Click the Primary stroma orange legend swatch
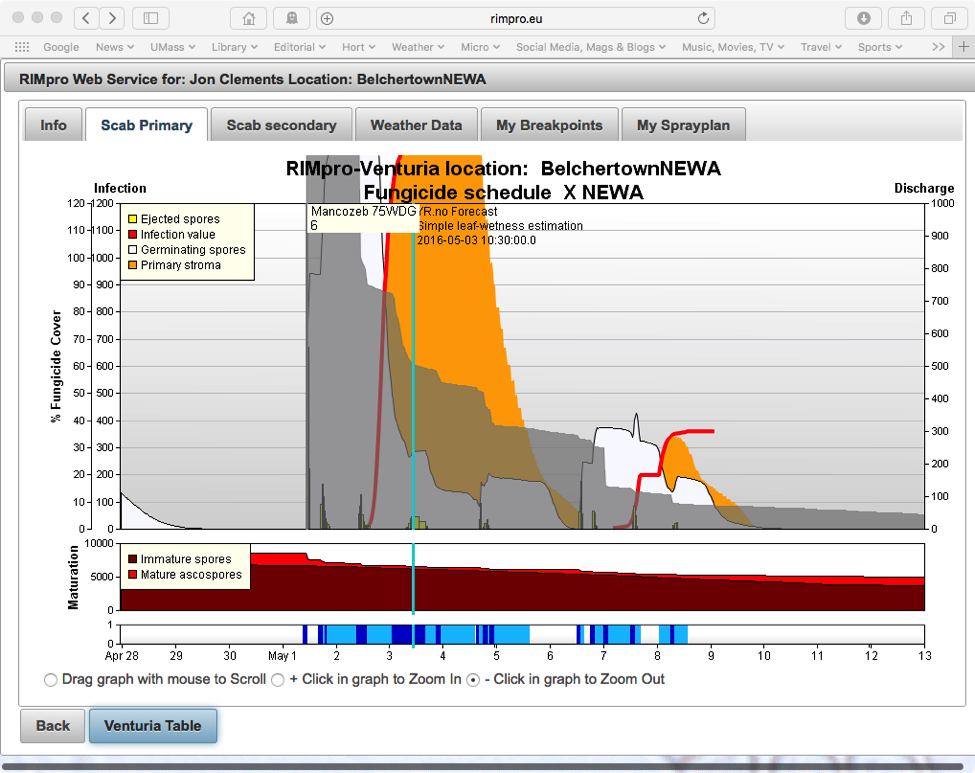Viewport: 975px width, 773px height. click(131, 265)
